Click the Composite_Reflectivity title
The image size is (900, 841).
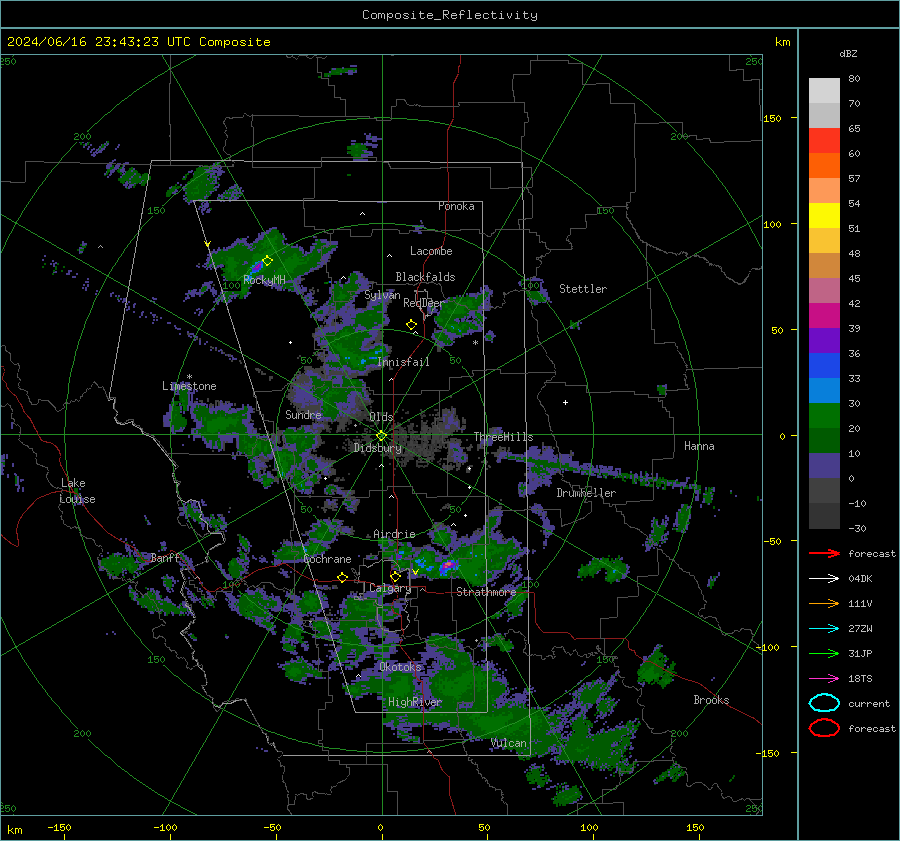(450, 15)
